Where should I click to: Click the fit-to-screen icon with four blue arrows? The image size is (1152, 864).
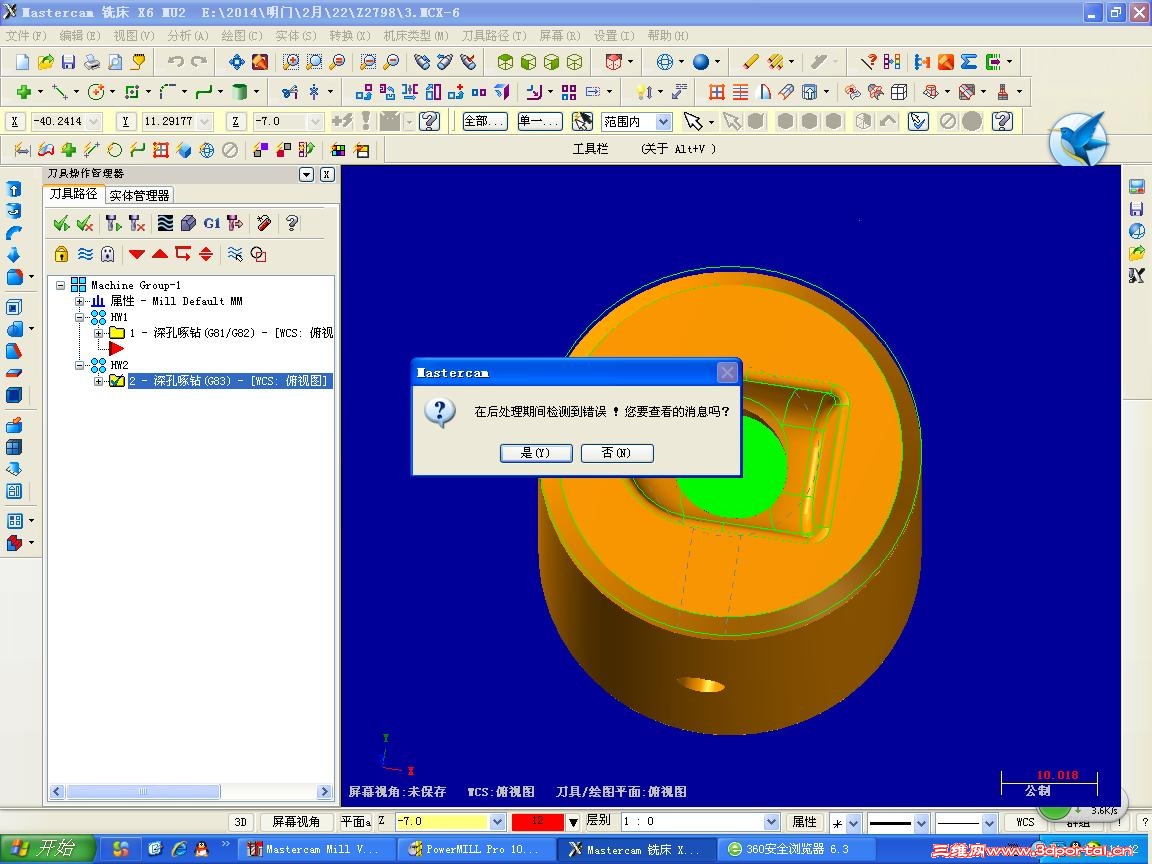237,62
